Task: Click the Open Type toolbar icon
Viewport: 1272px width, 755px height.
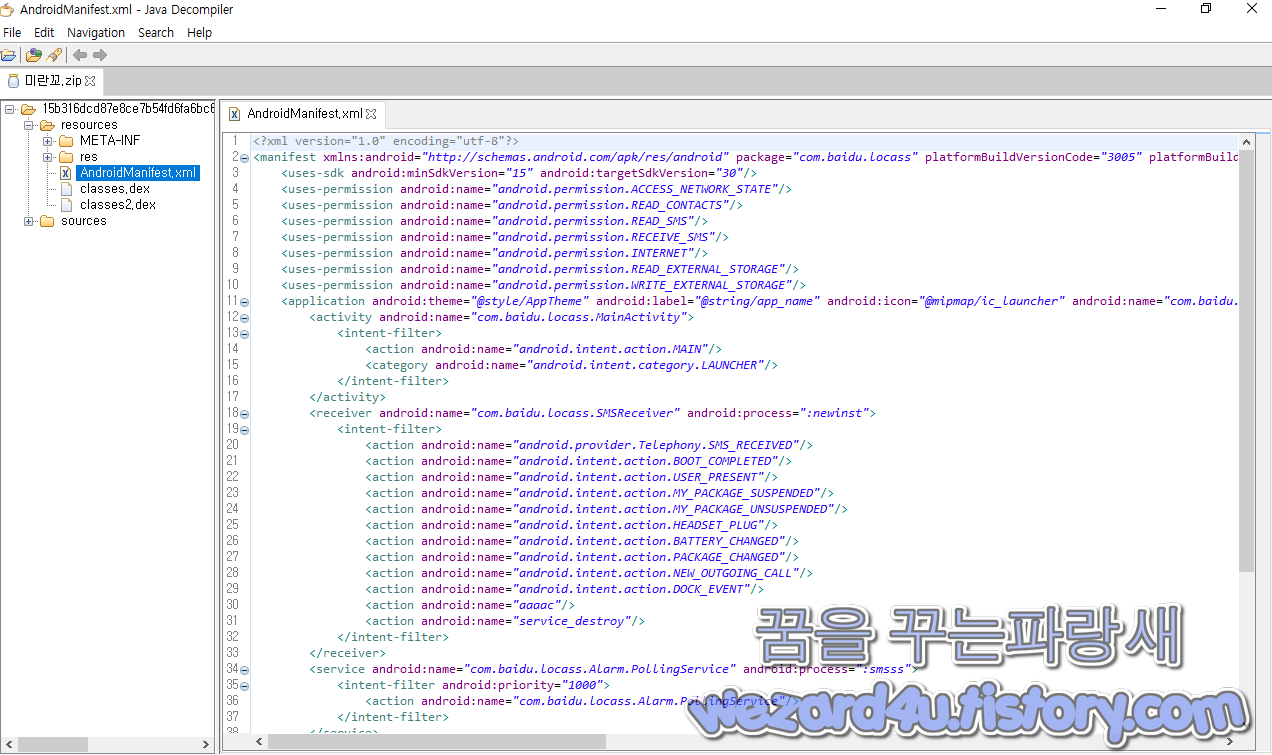Action: (34, 55)
